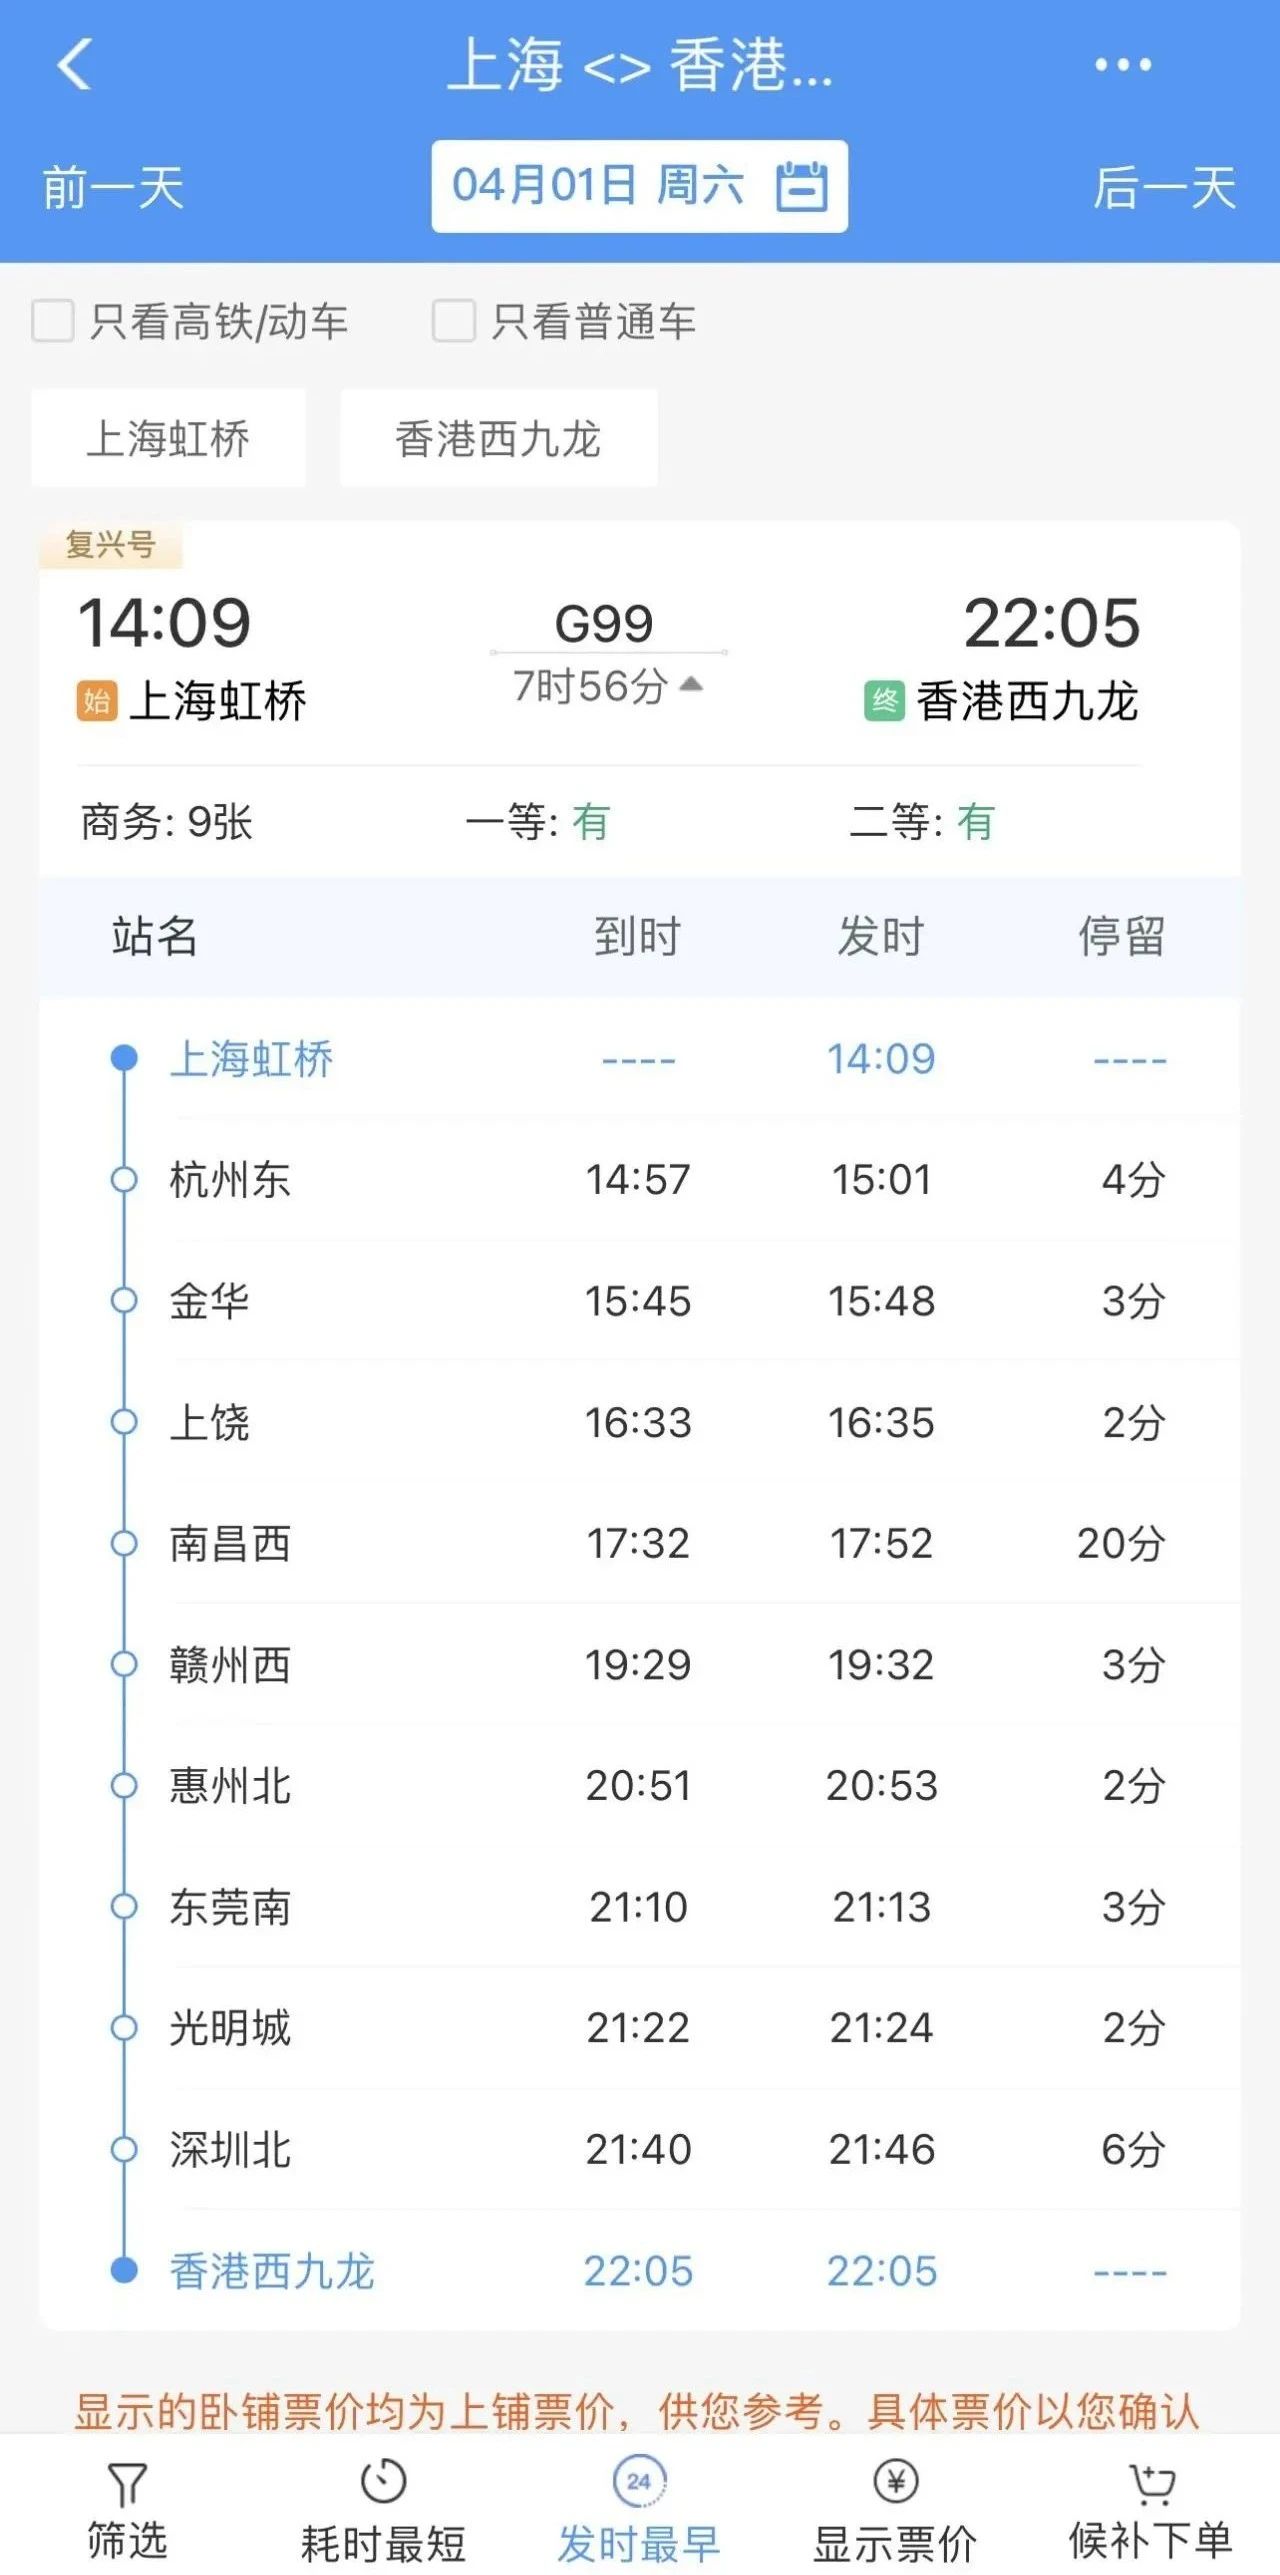Viewport: 1280px width, 2575px height.
Task: Select 上海虹桥 station filter tab
Action: (168, 438)
